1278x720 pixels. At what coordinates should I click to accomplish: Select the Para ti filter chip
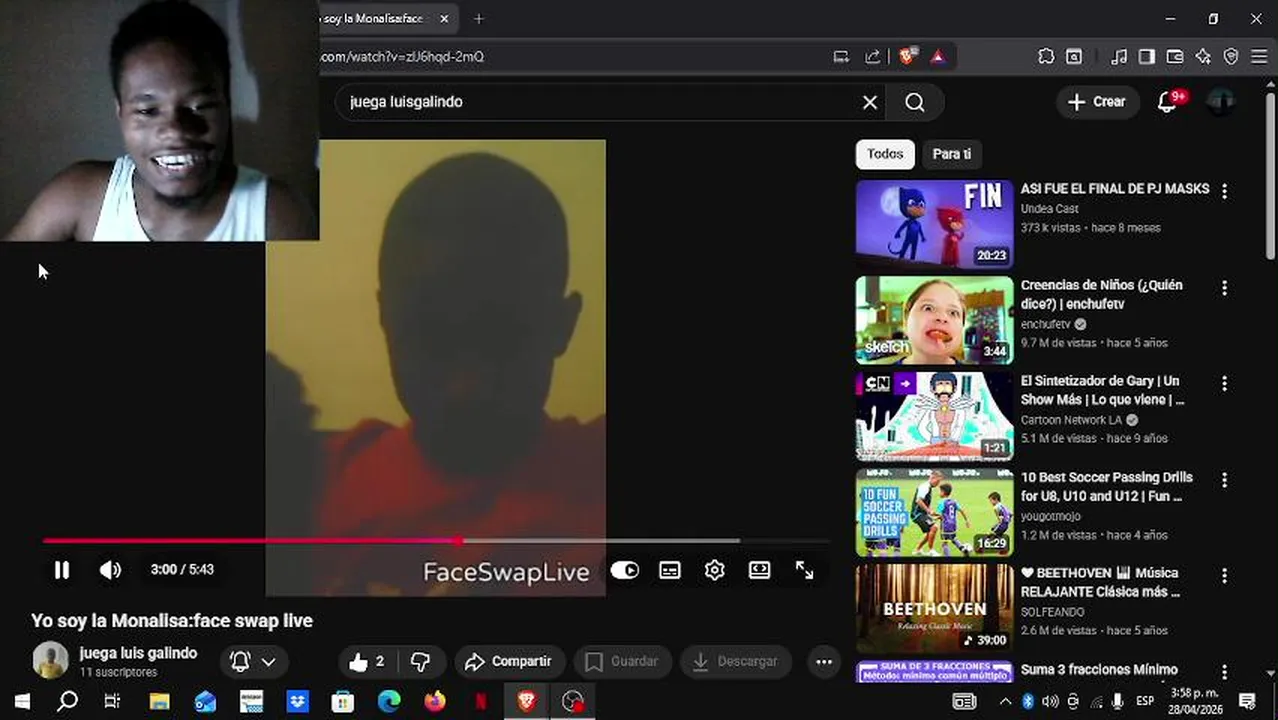click(952, 154)
